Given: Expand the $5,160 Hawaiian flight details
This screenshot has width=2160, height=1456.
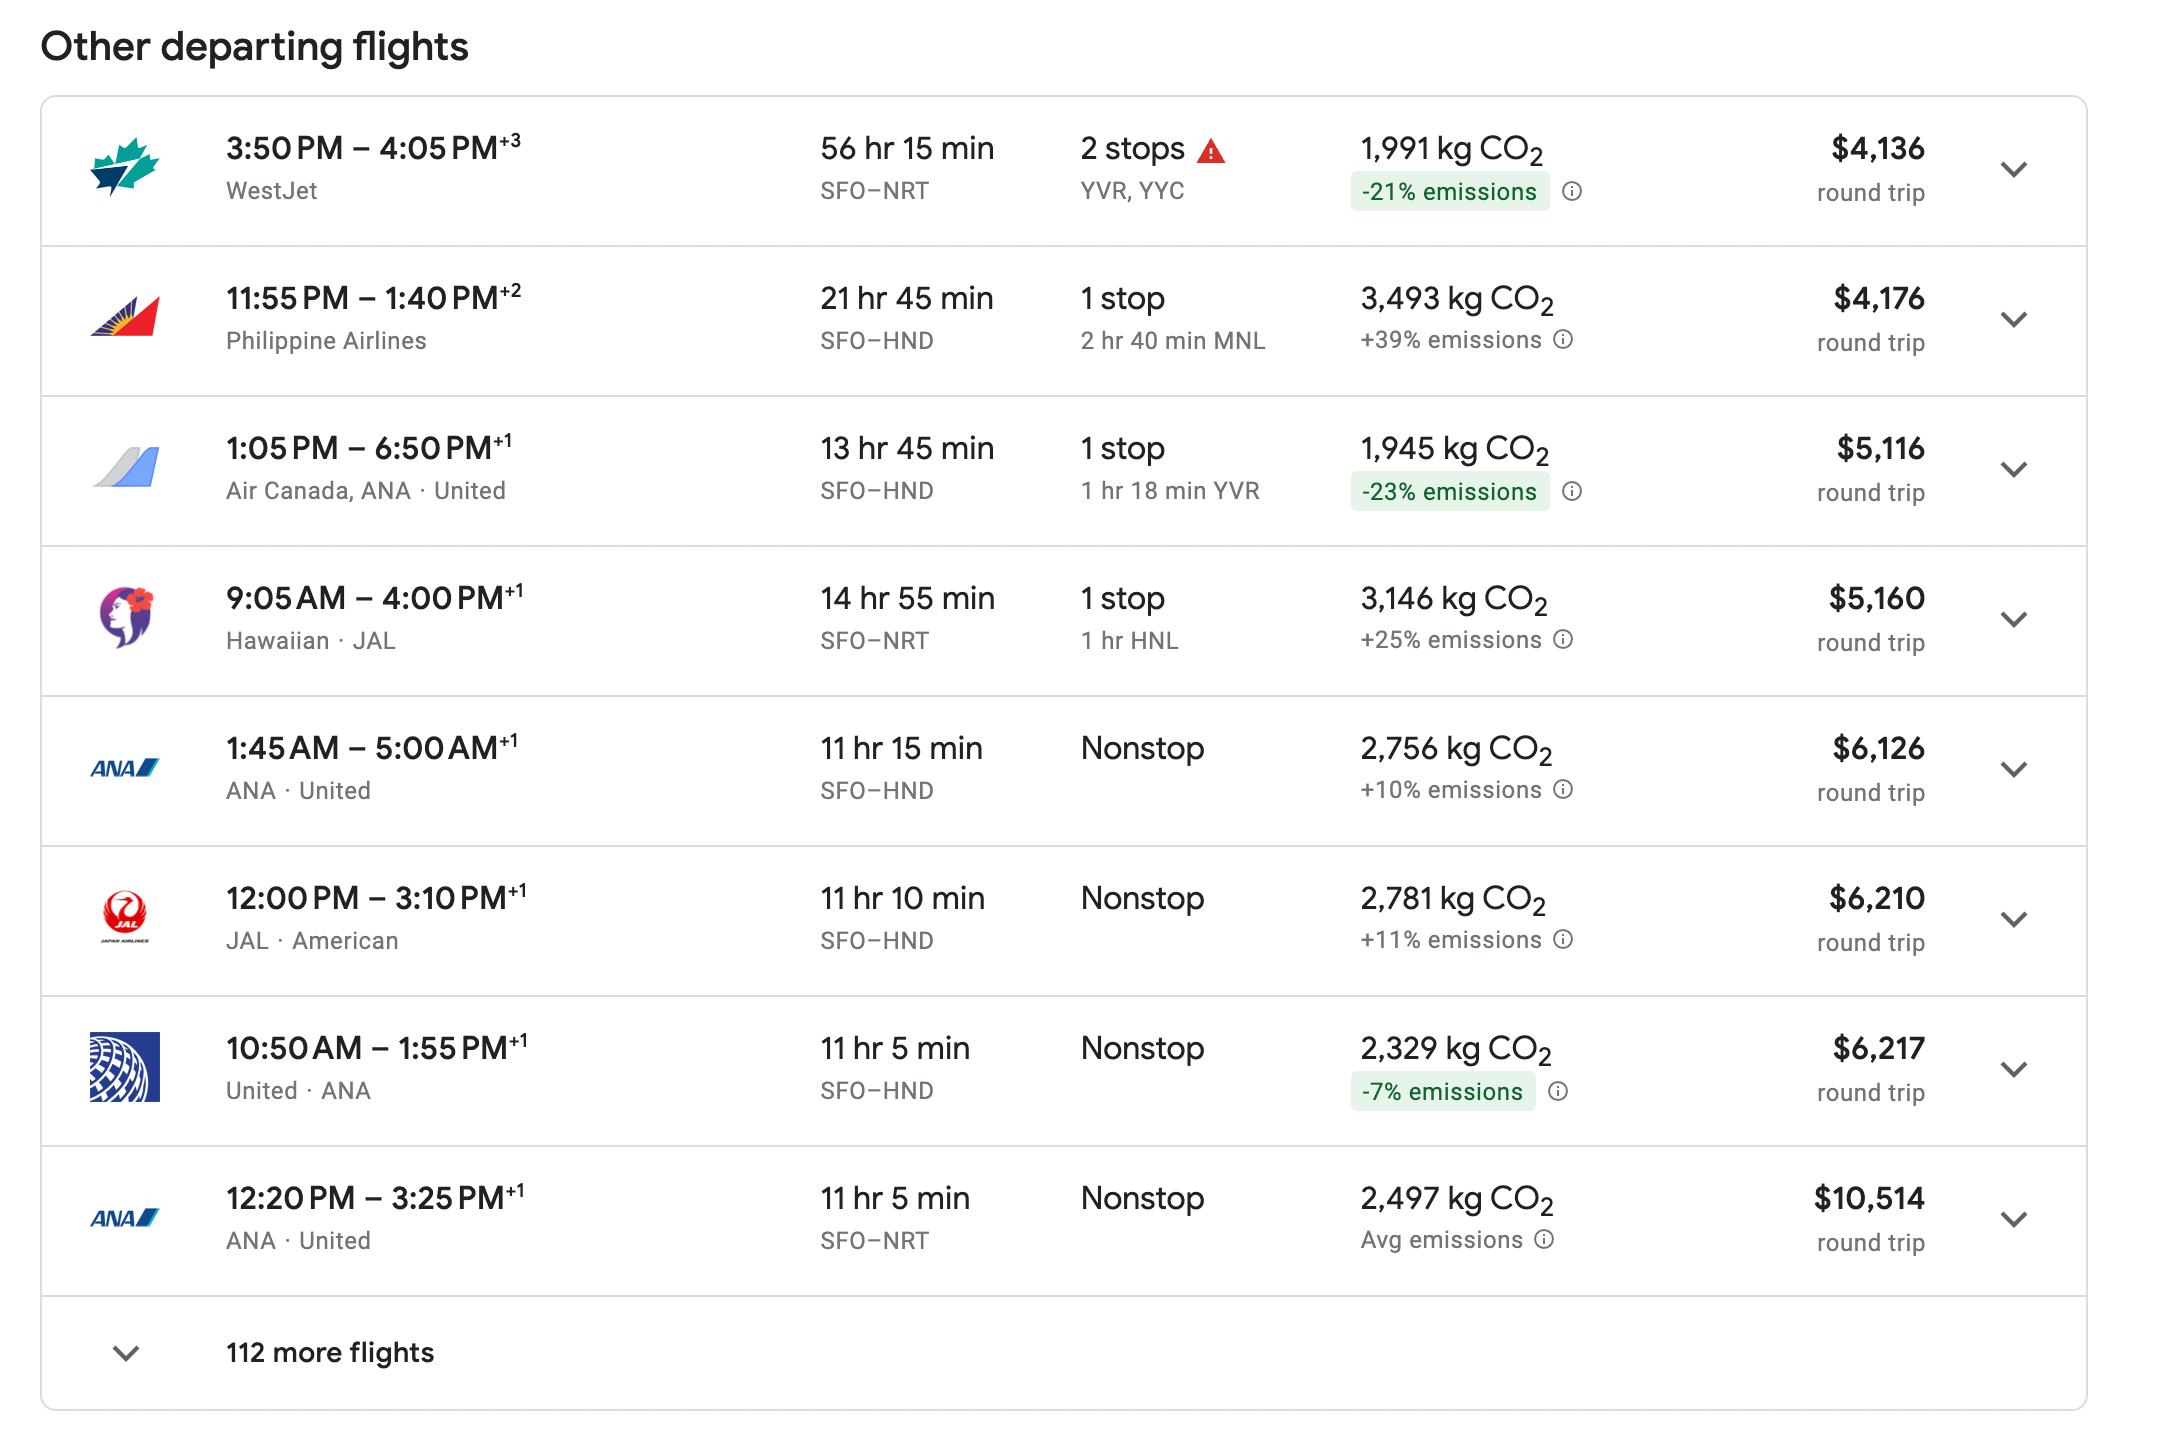Looking at the screenshot, I should (2013, 619).
